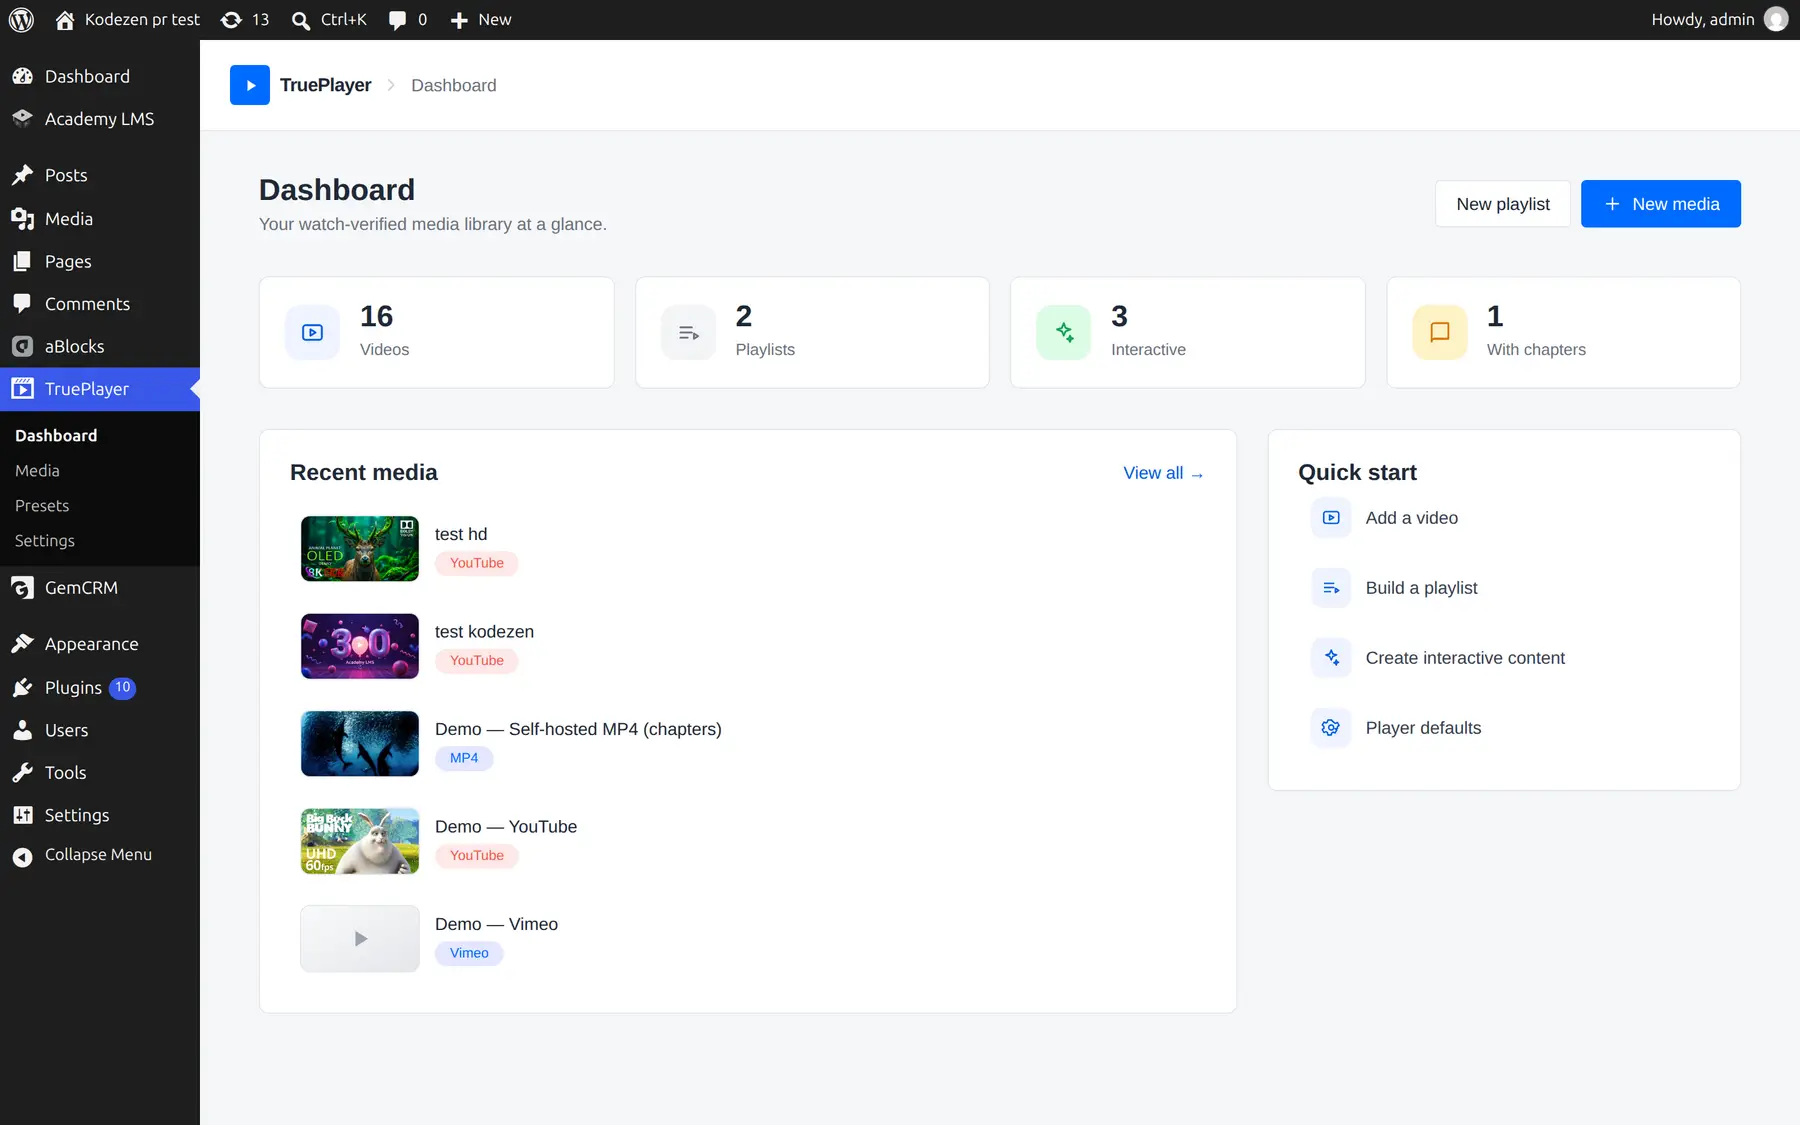The width and height of the screenshot is (1800, 1125).
Task: Open the Comments menu in sidebar
Action: 100,304
